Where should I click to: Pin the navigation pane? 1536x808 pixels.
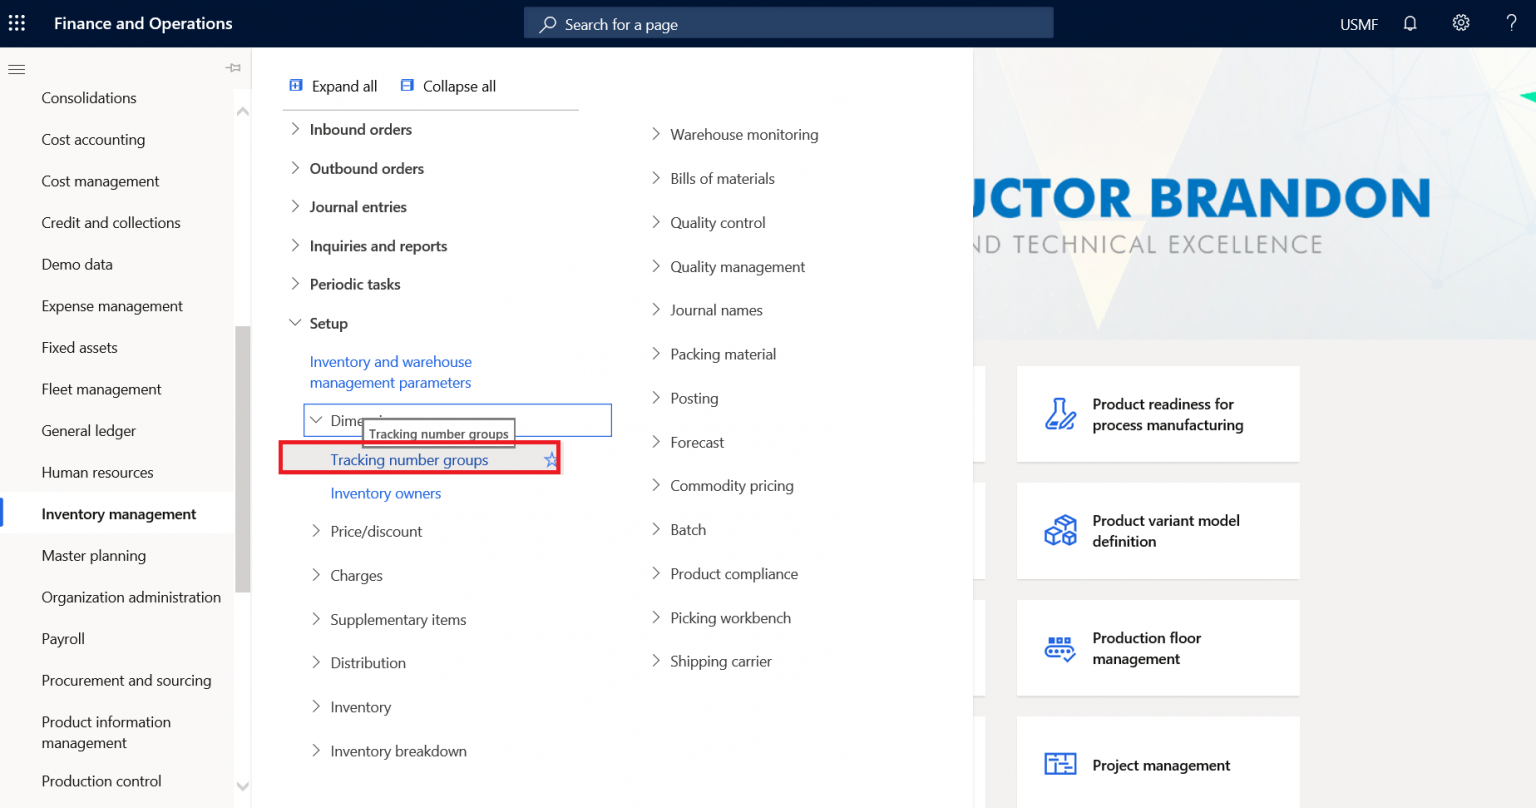tap(233, 68)
